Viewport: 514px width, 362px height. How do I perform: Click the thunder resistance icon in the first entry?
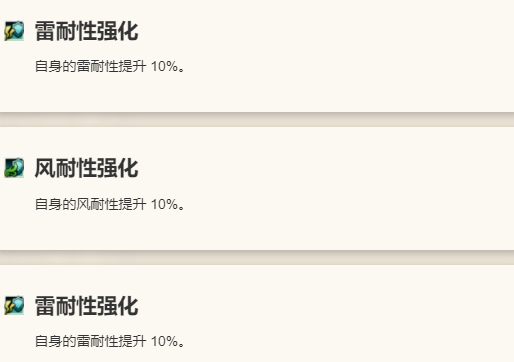coord(14,31)
